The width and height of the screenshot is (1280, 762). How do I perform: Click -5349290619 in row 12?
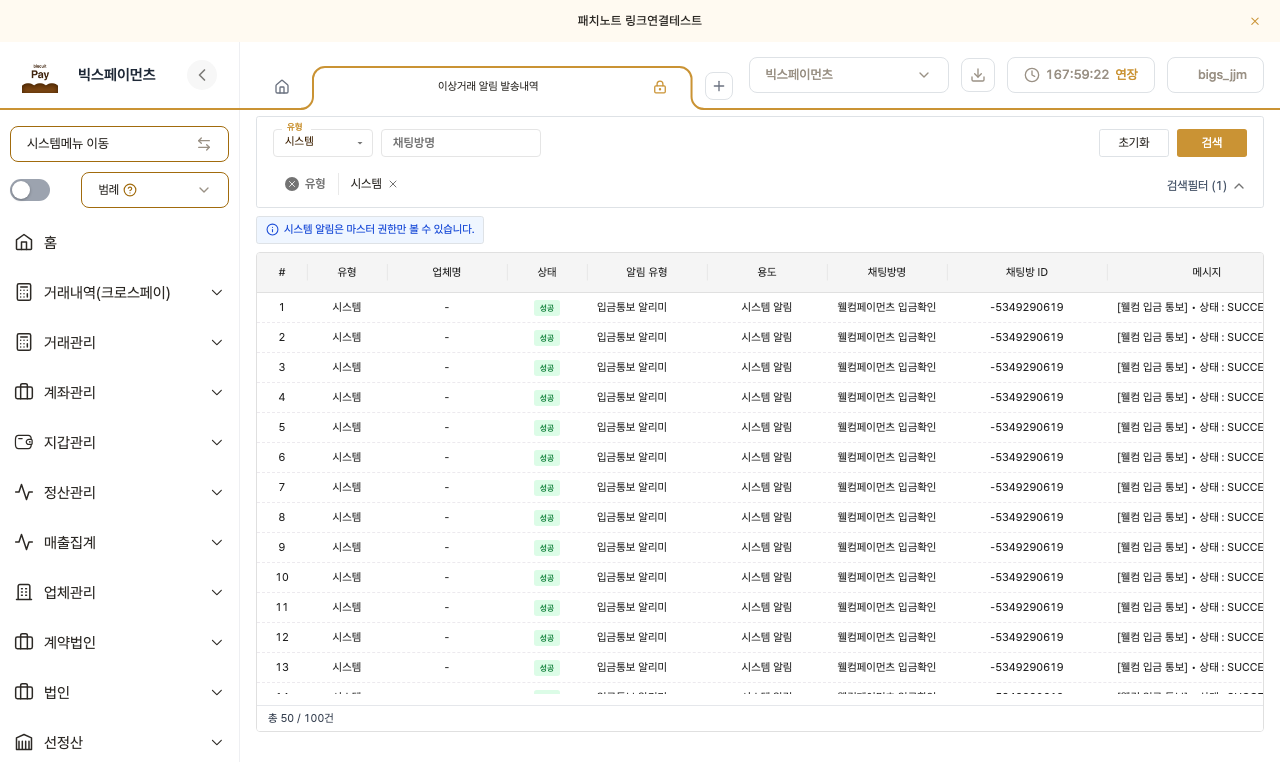[1027, 637]
